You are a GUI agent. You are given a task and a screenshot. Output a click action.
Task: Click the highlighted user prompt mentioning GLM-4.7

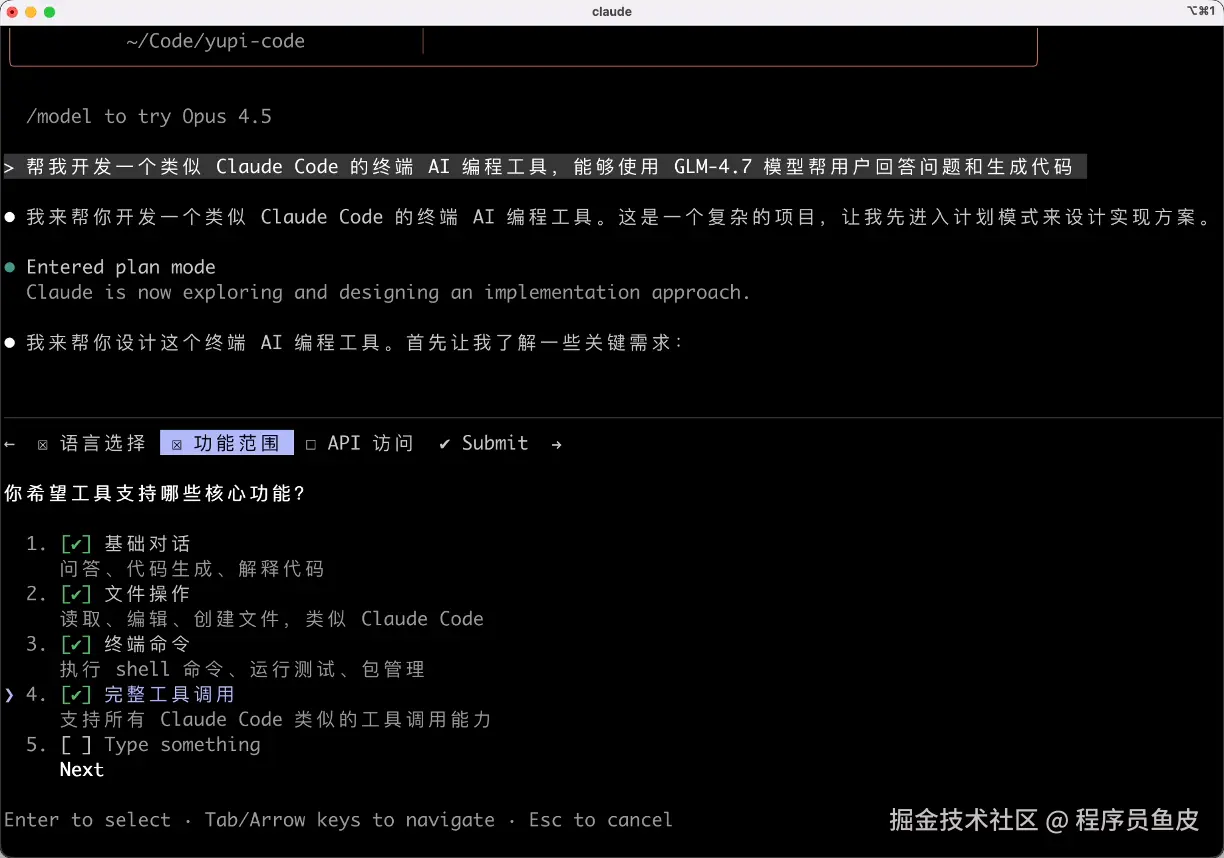[x=545, y=167]
